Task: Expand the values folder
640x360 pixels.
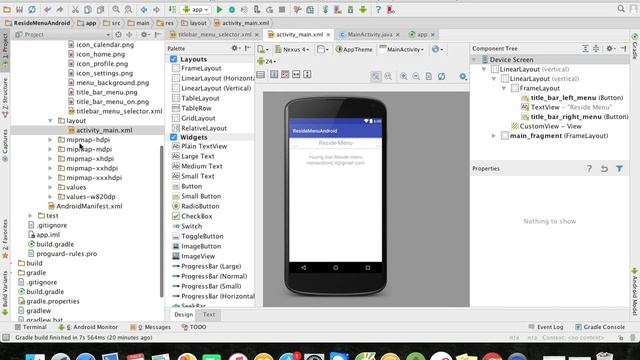Action: 50,187
